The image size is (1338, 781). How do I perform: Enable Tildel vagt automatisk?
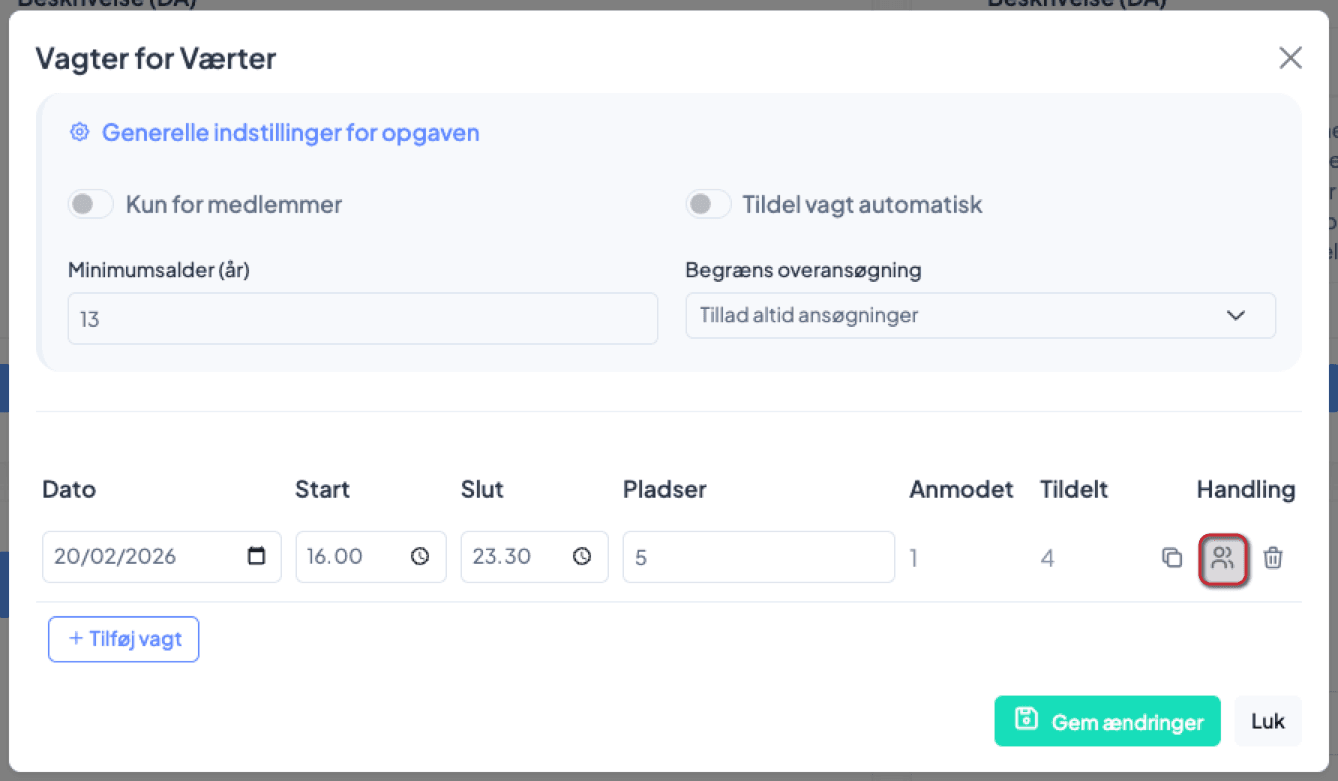pyautogui.click(x=708, y=203)
